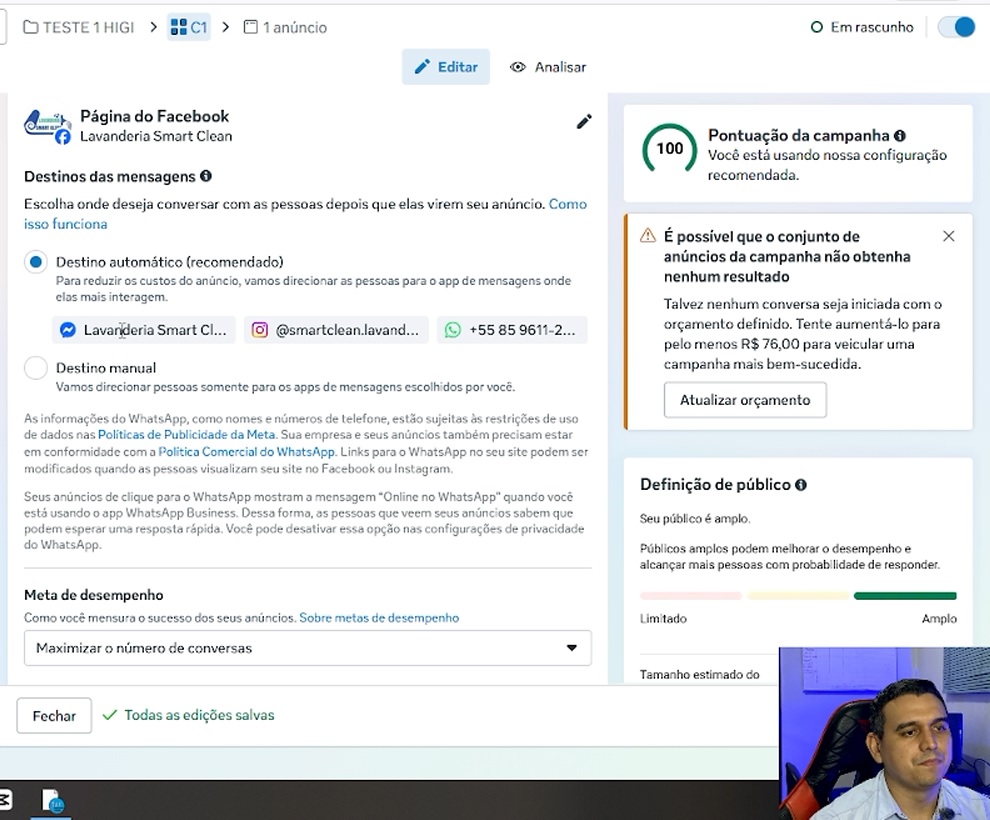This screenshot has height=820, width=990.
Task: Click the green checkmark by Todas as edições salvas
Action: tap(110, 715)
